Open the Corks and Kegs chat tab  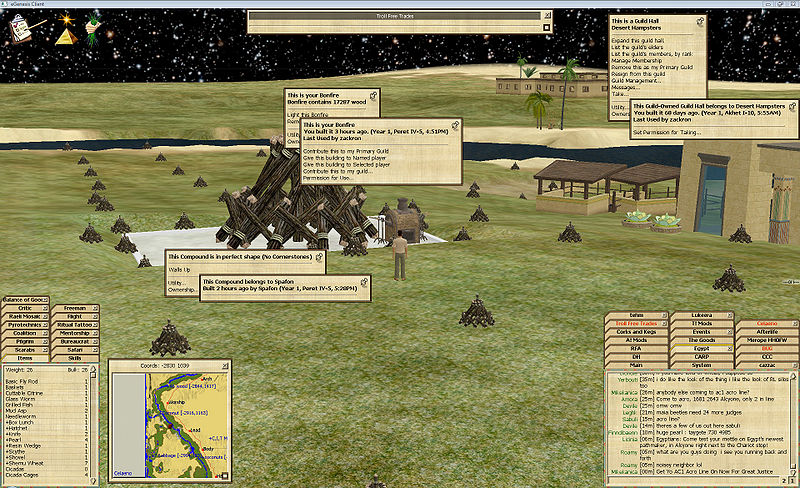click(x=636, y=332)
